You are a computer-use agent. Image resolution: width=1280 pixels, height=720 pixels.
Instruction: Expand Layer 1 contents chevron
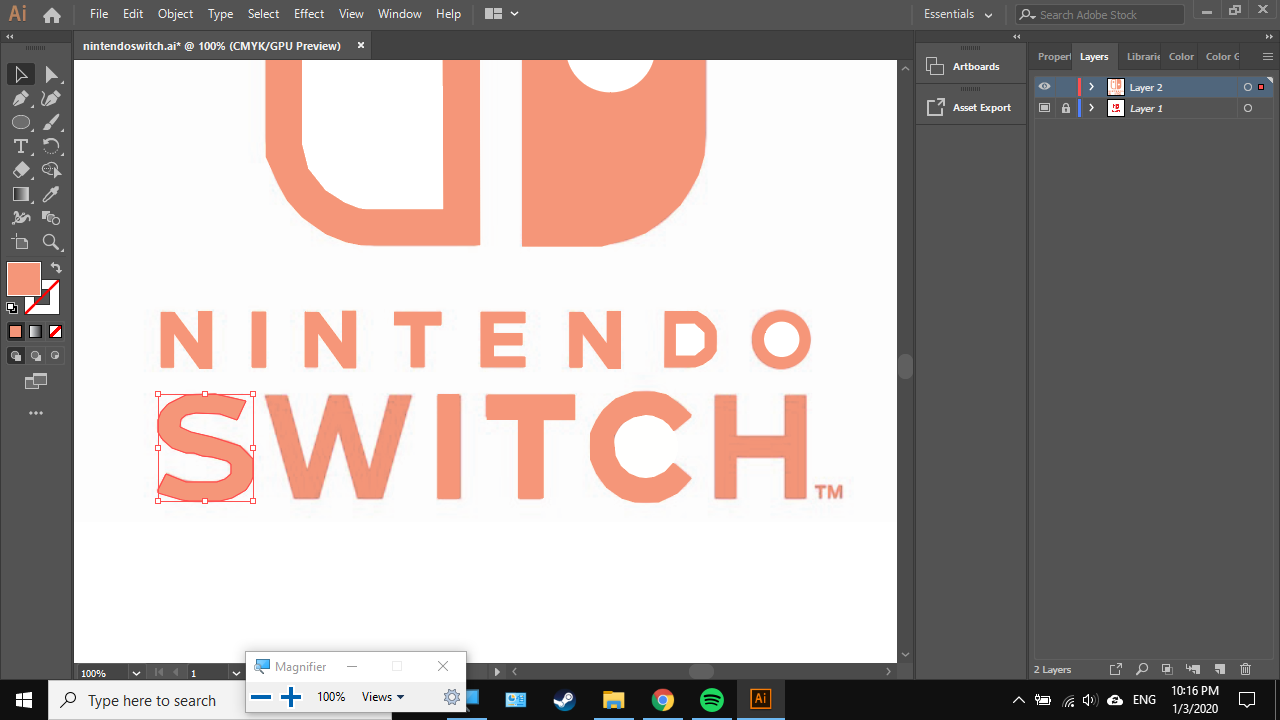click(x=1092, y=108)
